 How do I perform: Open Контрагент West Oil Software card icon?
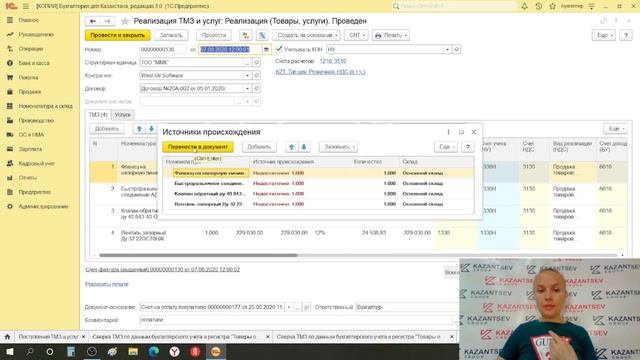256,76
